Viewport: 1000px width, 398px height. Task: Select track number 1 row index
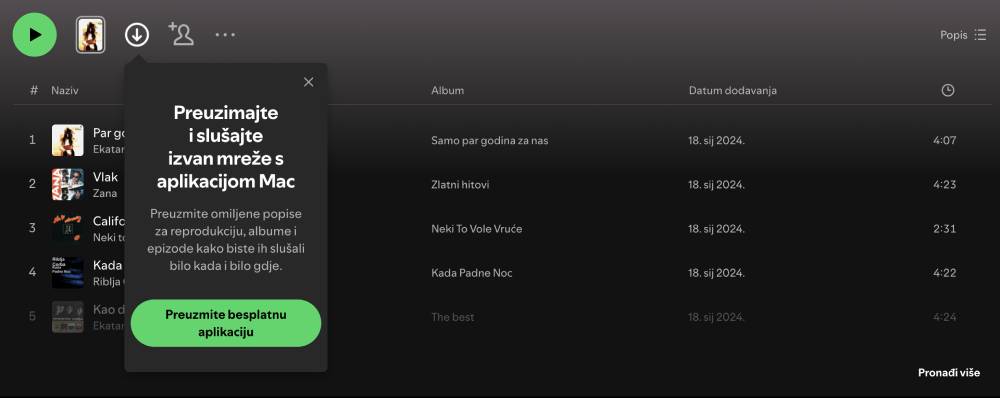pyautogui.click(x=33, y=140)
